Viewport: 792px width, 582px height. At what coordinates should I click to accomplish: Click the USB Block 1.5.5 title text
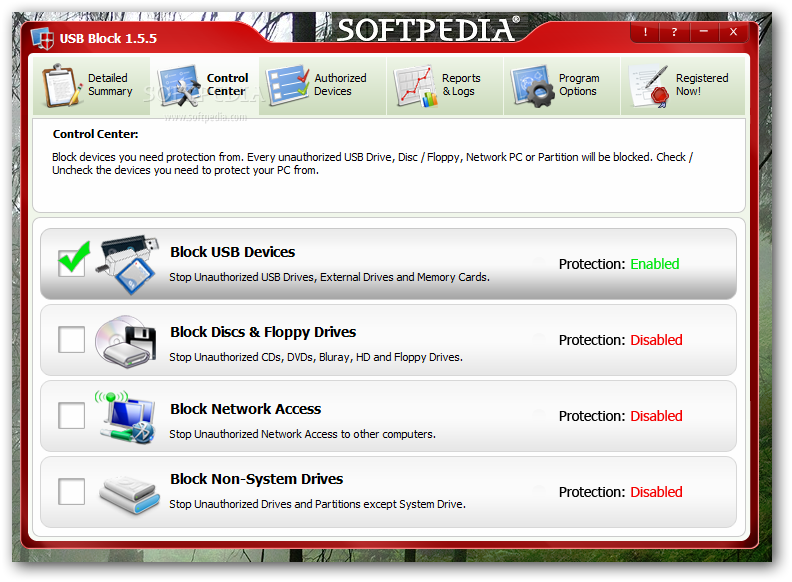tap(108, 38)
